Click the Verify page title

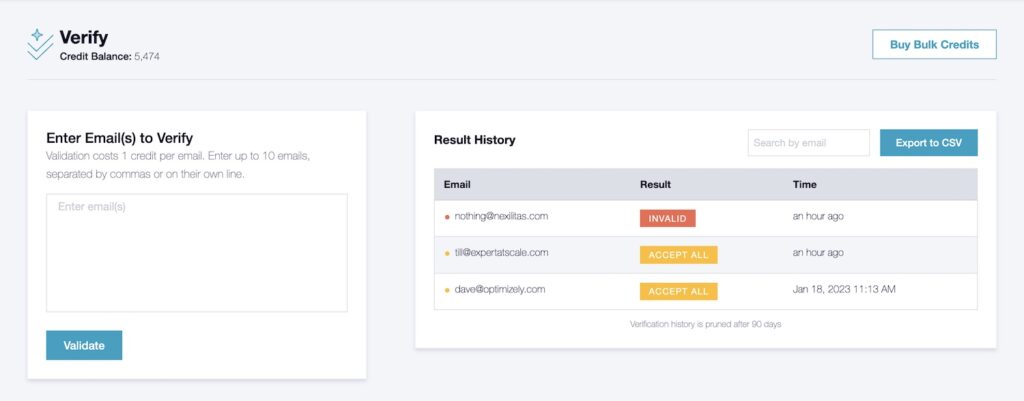84,38
